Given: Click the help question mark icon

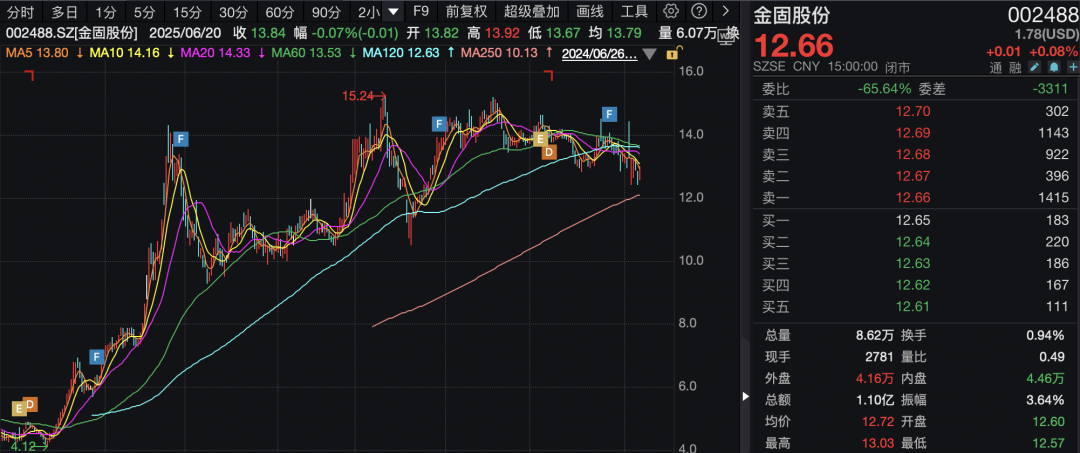Looking at the screenshot, I should coord(698,12).
